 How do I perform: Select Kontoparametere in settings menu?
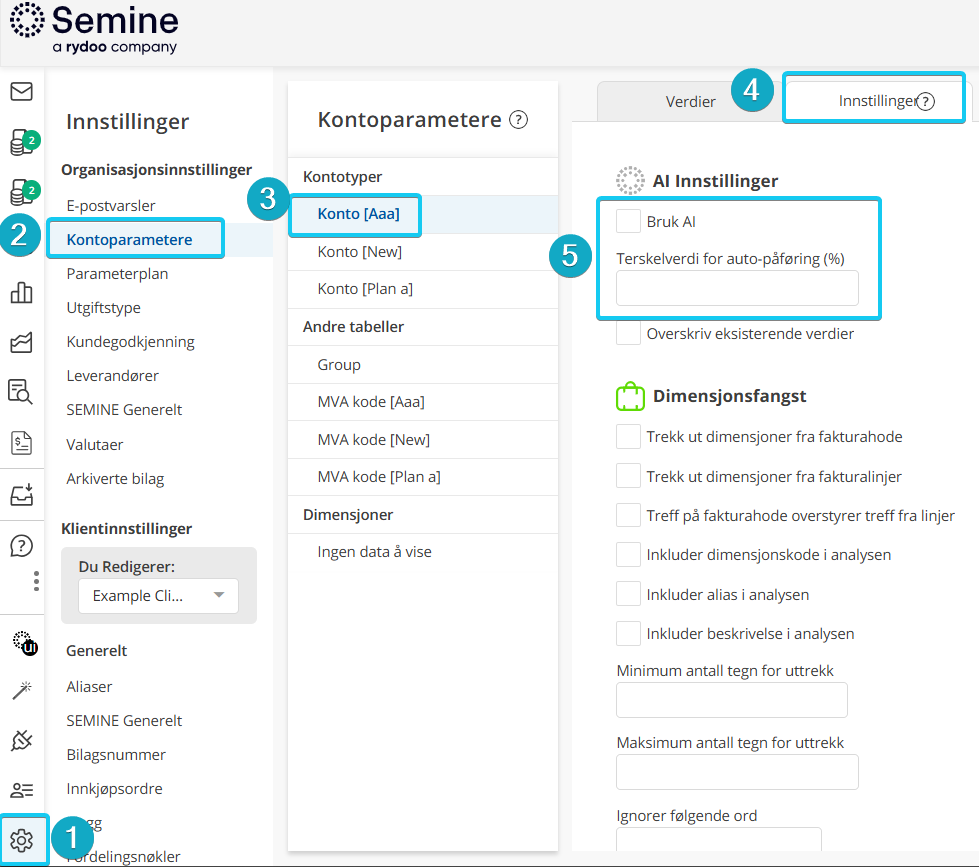pyautogui.click(x=129, y=240)
